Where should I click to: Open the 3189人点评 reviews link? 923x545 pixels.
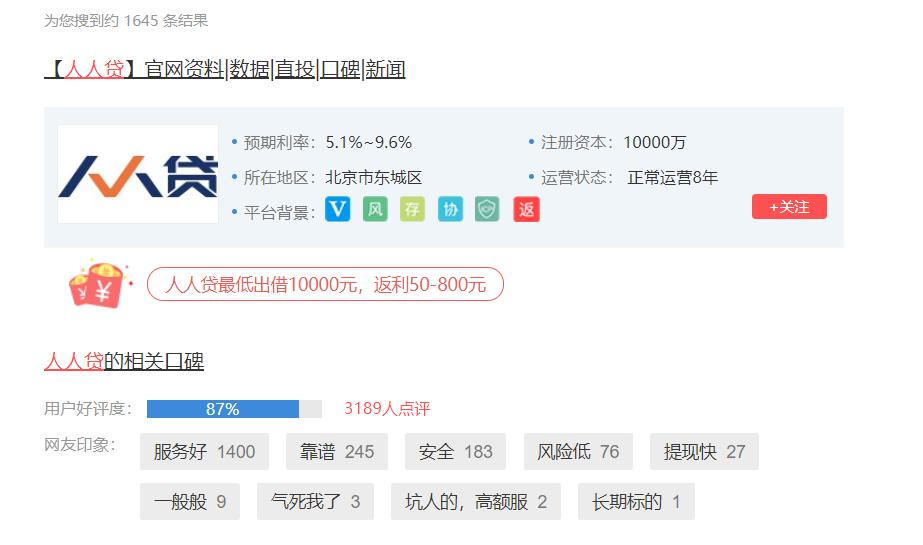click(x=387, y=408)
